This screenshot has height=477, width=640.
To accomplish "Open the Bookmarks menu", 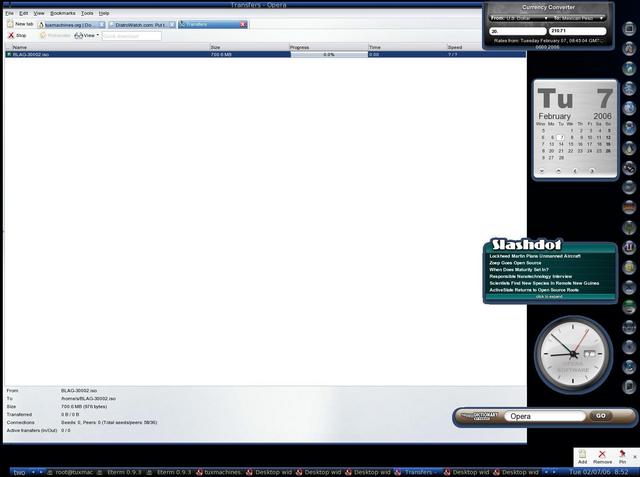I will (x=62, y=13).
